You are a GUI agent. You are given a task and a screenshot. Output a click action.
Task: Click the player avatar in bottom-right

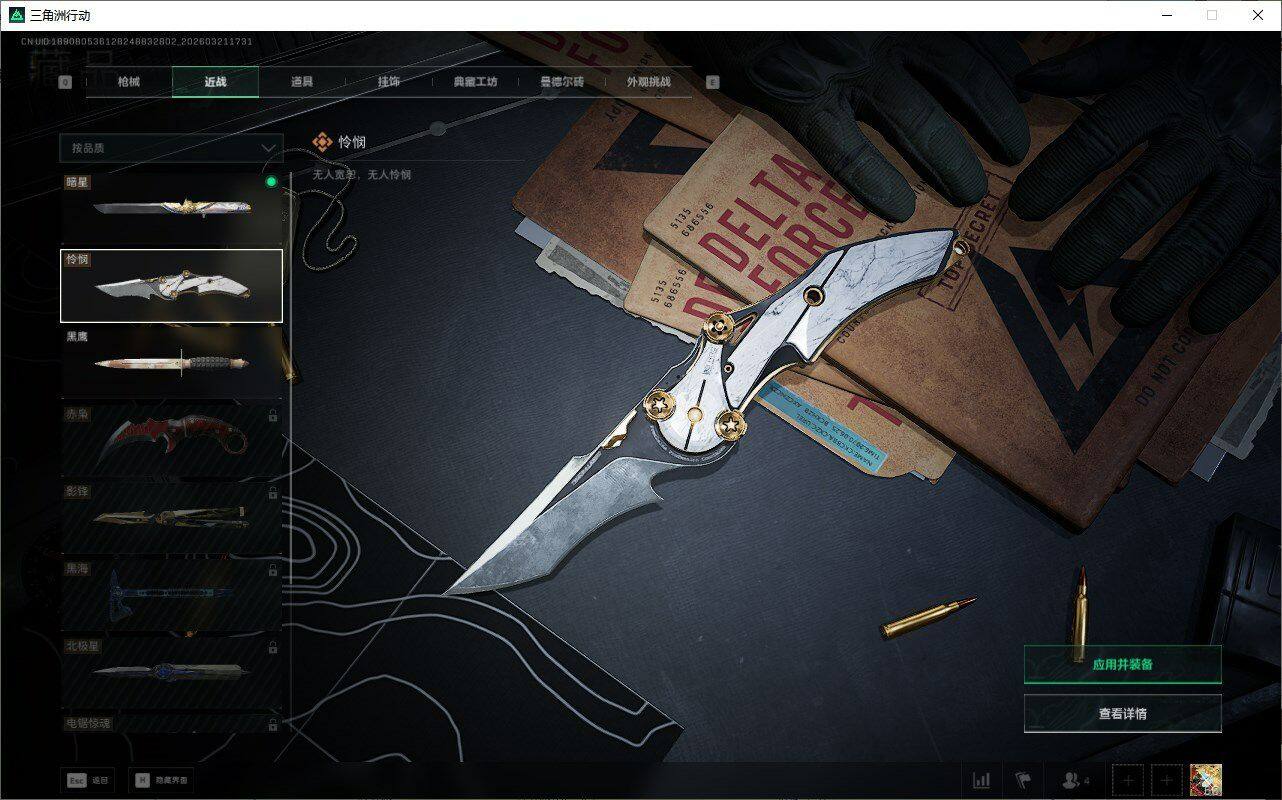pos(1205,780)
